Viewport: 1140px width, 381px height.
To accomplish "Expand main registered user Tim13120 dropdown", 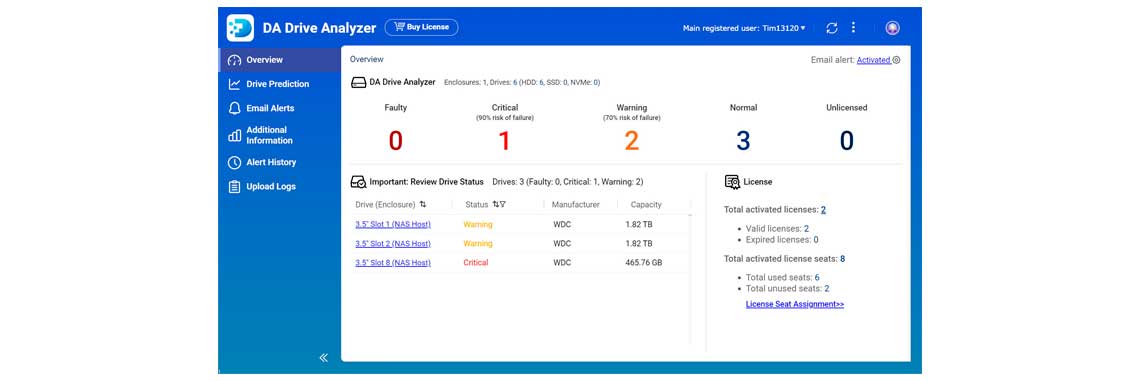I will (744, 28).
